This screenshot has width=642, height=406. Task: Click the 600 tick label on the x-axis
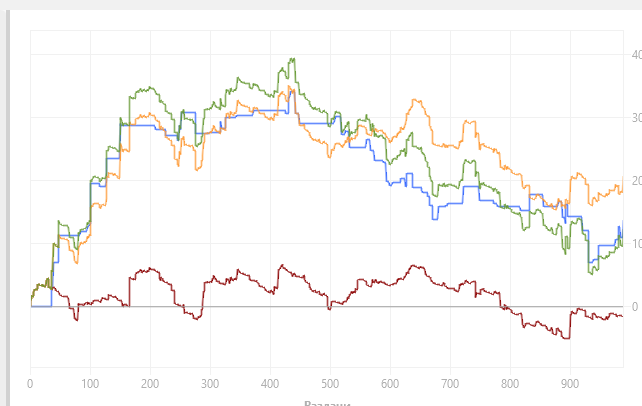(390, 383)
